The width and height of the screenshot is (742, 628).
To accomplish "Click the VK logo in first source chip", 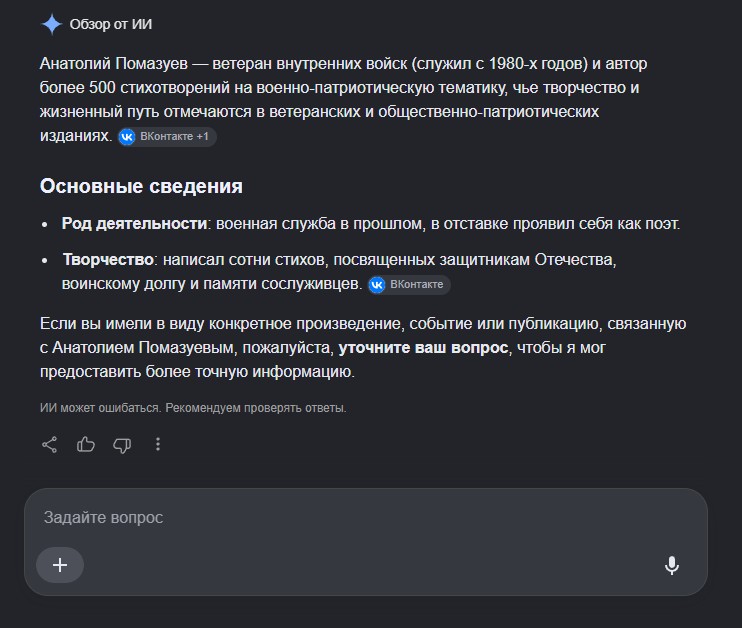I will tap(127, 137).
